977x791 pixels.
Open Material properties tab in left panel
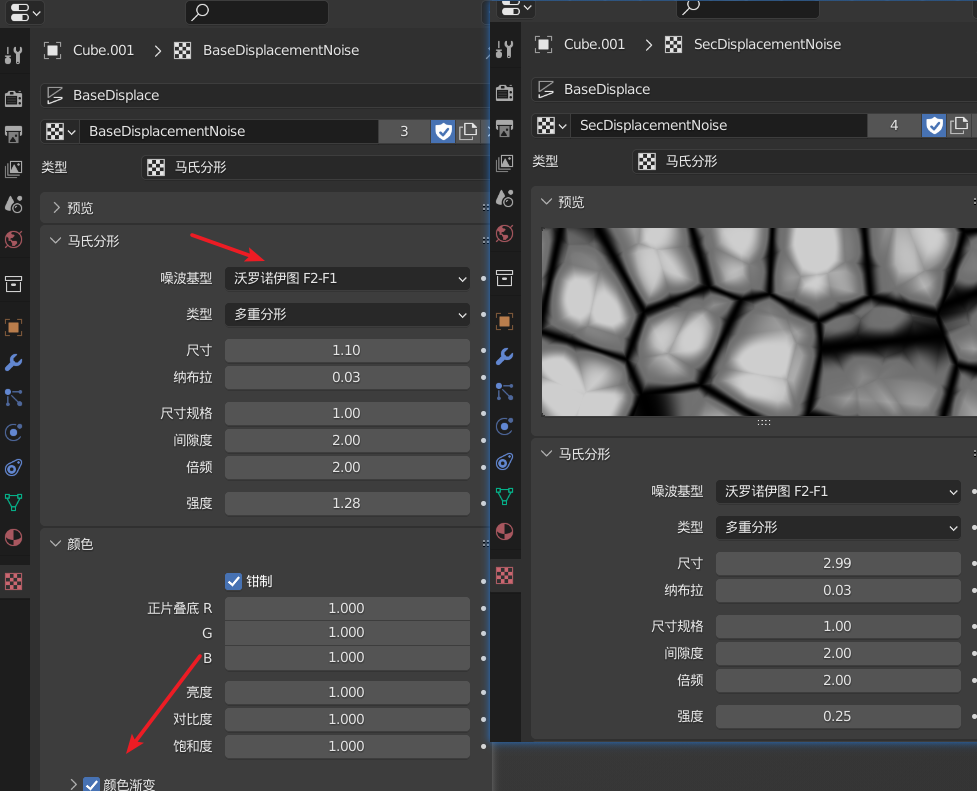14,537
